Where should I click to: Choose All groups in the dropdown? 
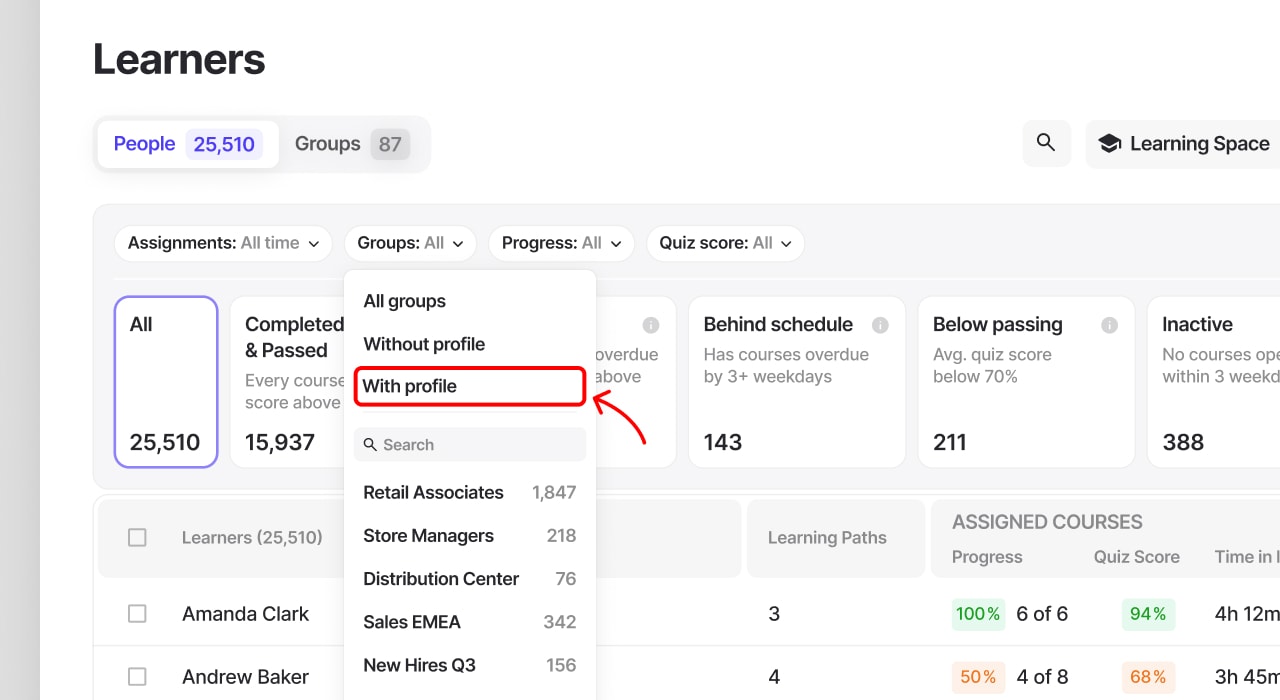[470, 301]
